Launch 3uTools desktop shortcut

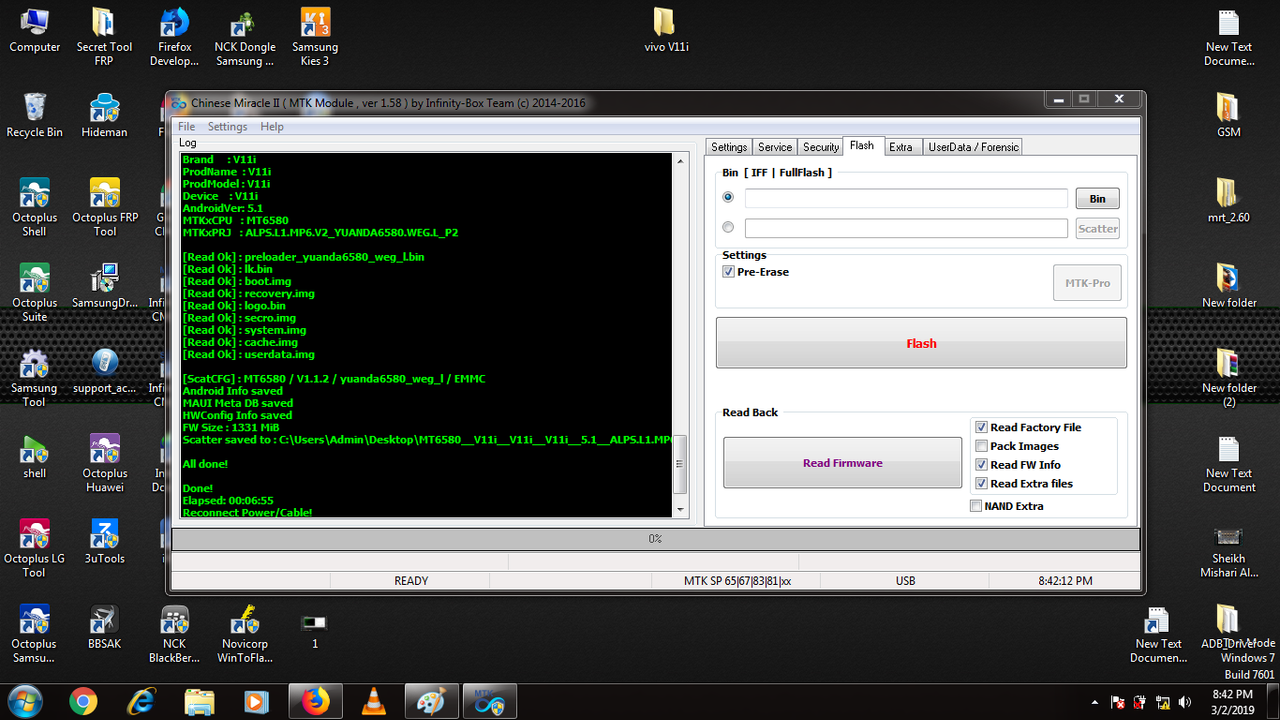click(105, 542)
